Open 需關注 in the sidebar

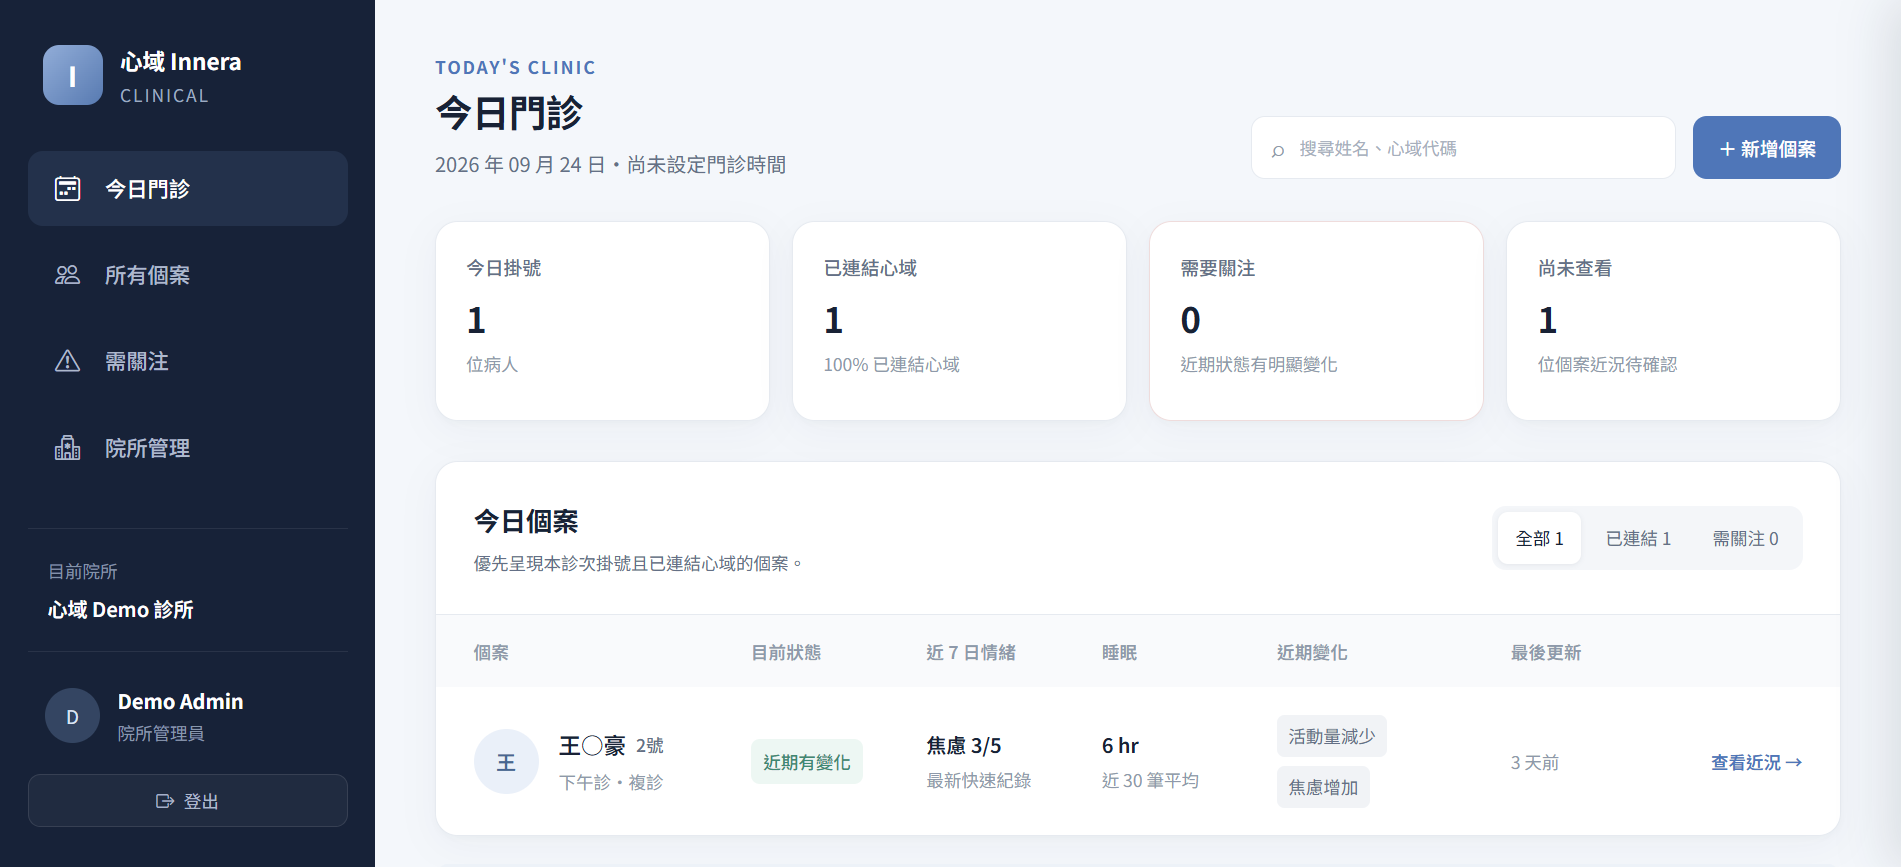[x=188, y=361]
